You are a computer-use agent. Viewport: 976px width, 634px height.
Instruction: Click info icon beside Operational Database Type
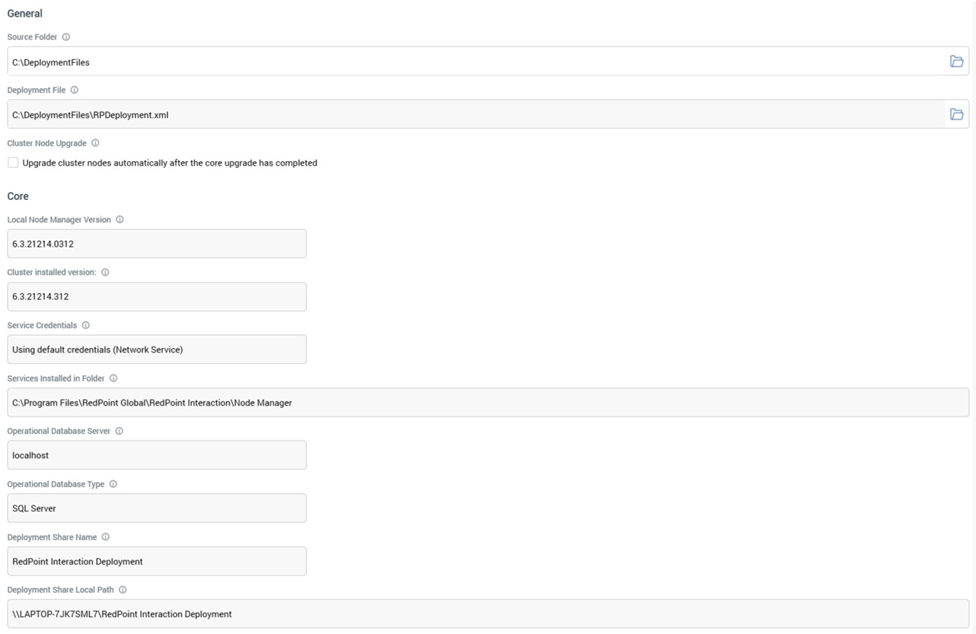click(x=113, y=484)
